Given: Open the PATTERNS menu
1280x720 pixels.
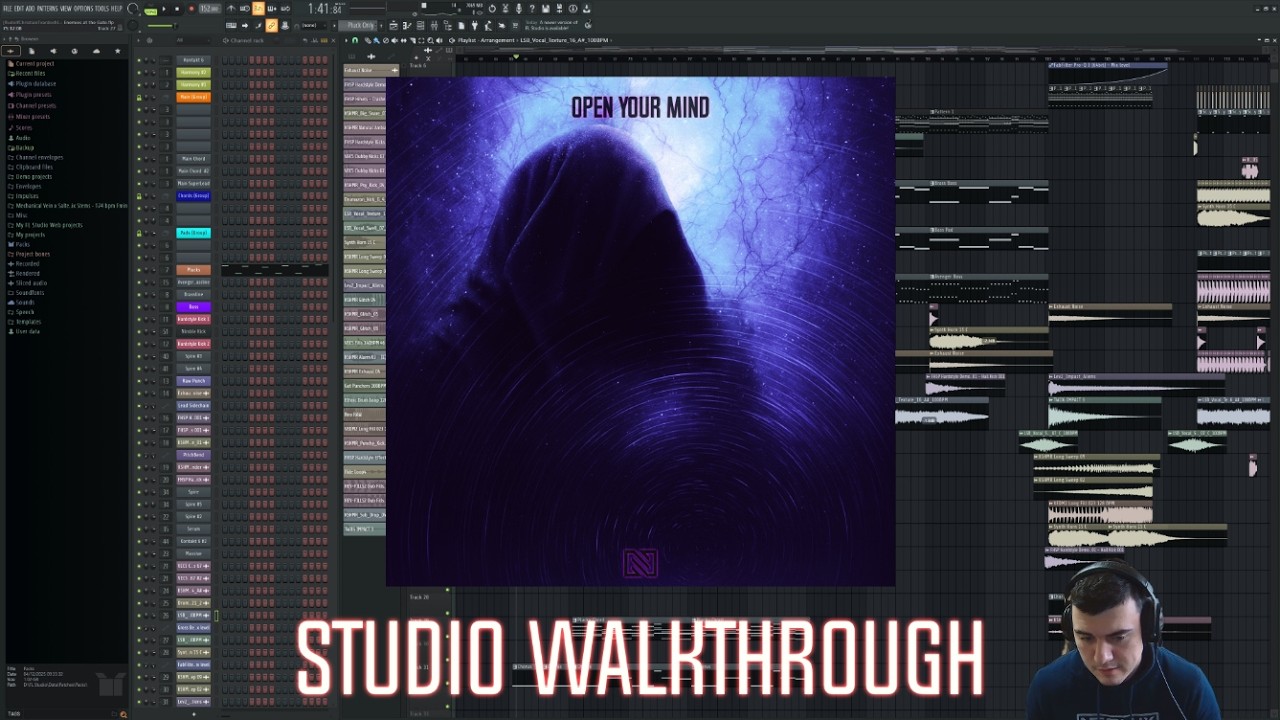Looking at the screenshot, I should [47, 8].
